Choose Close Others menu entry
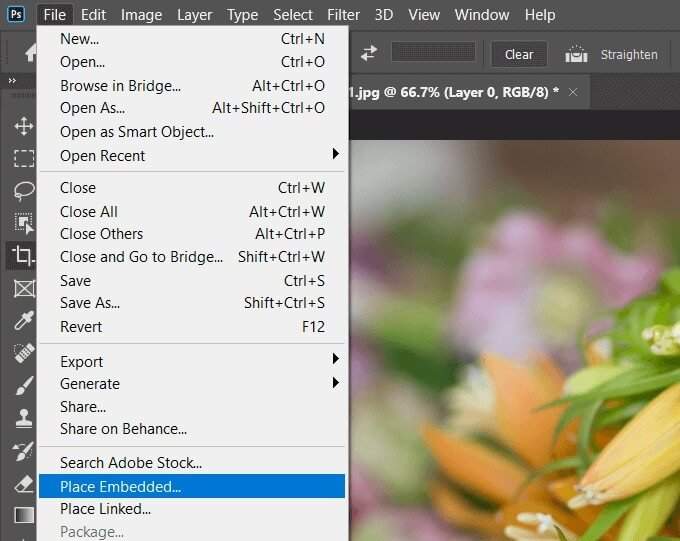680x541 pixels. (192, 234)
